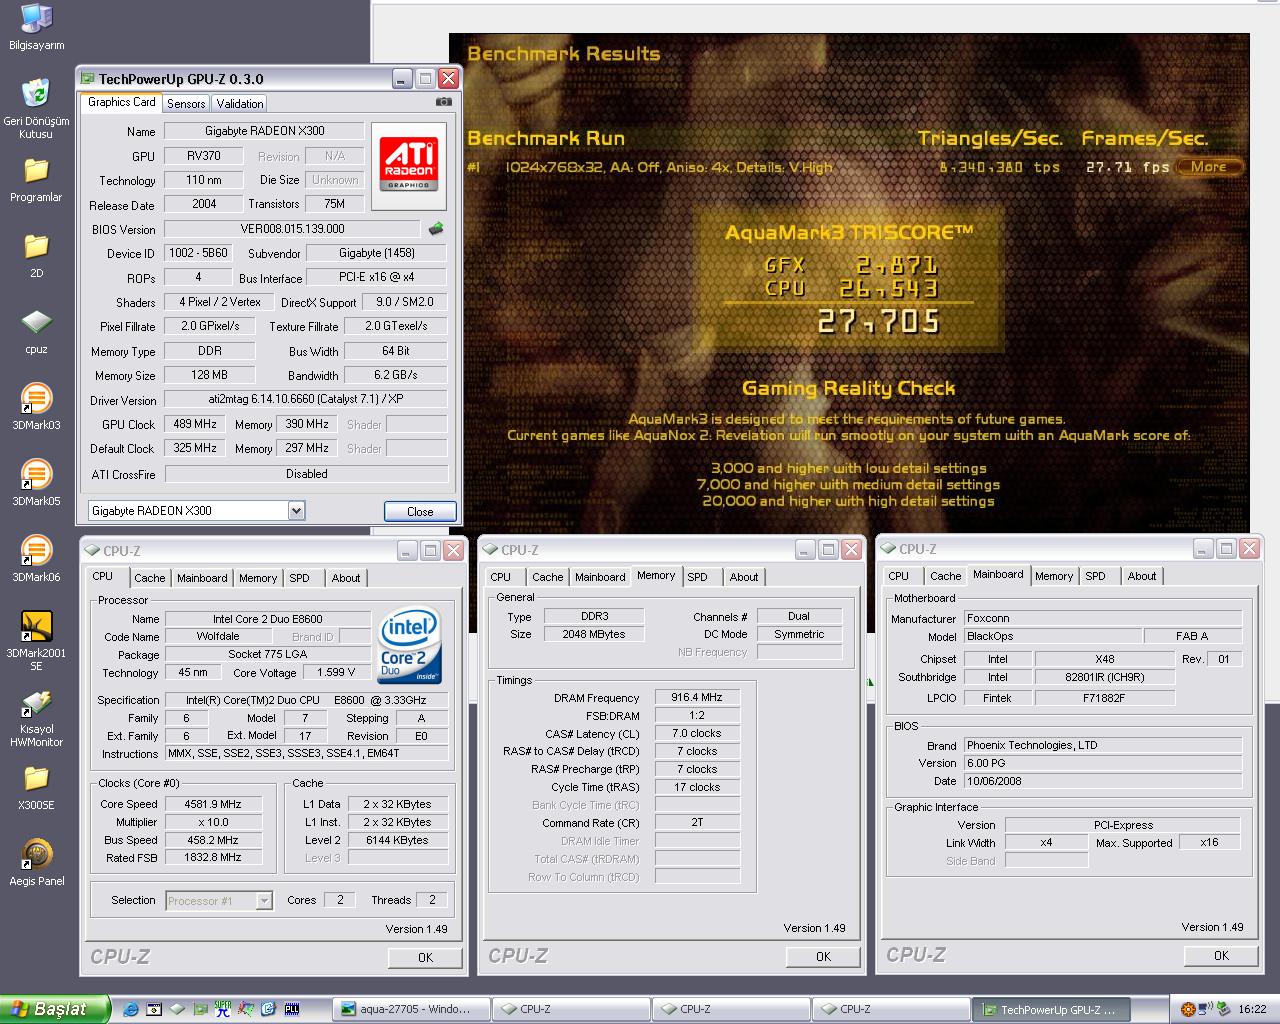Click the ATI Radeon logo in GPU-Z
Viewport: 1280px width, 1024px height.
(408, 166)
